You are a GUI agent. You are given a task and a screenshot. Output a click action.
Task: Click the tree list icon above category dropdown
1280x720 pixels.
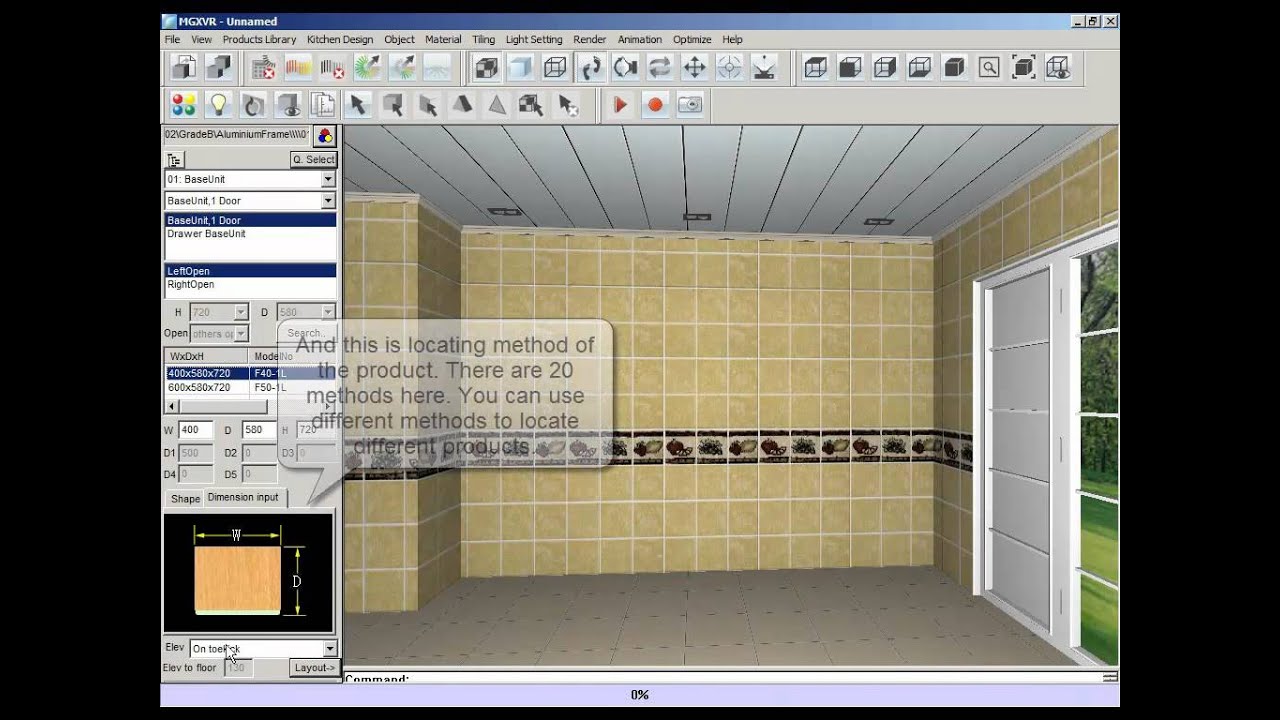click(x=174, y=160)
